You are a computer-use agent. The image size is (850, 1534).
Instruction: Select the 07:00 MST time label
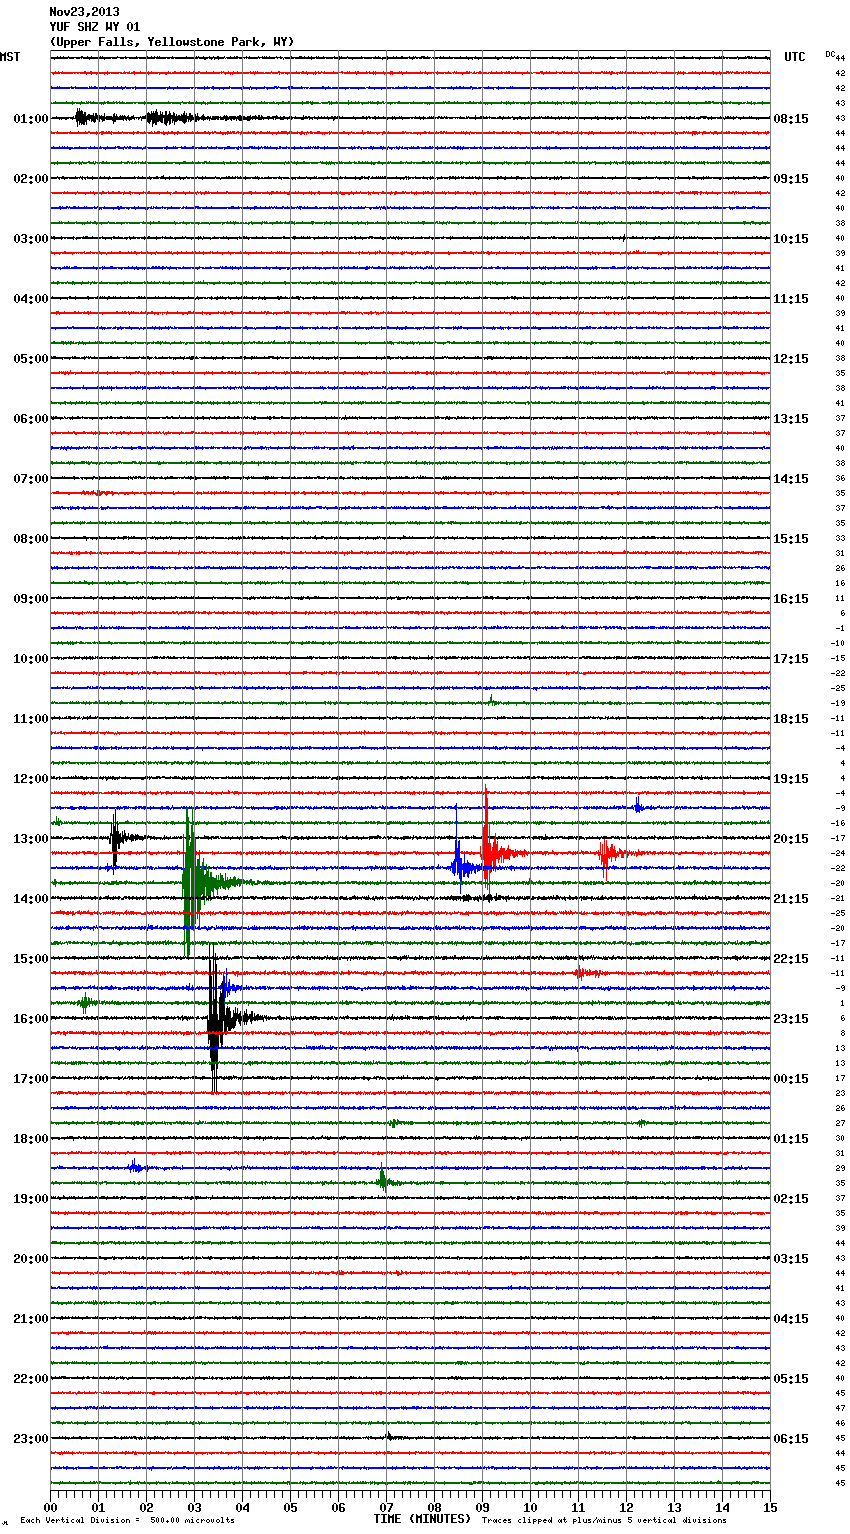[x=30, y=479]
